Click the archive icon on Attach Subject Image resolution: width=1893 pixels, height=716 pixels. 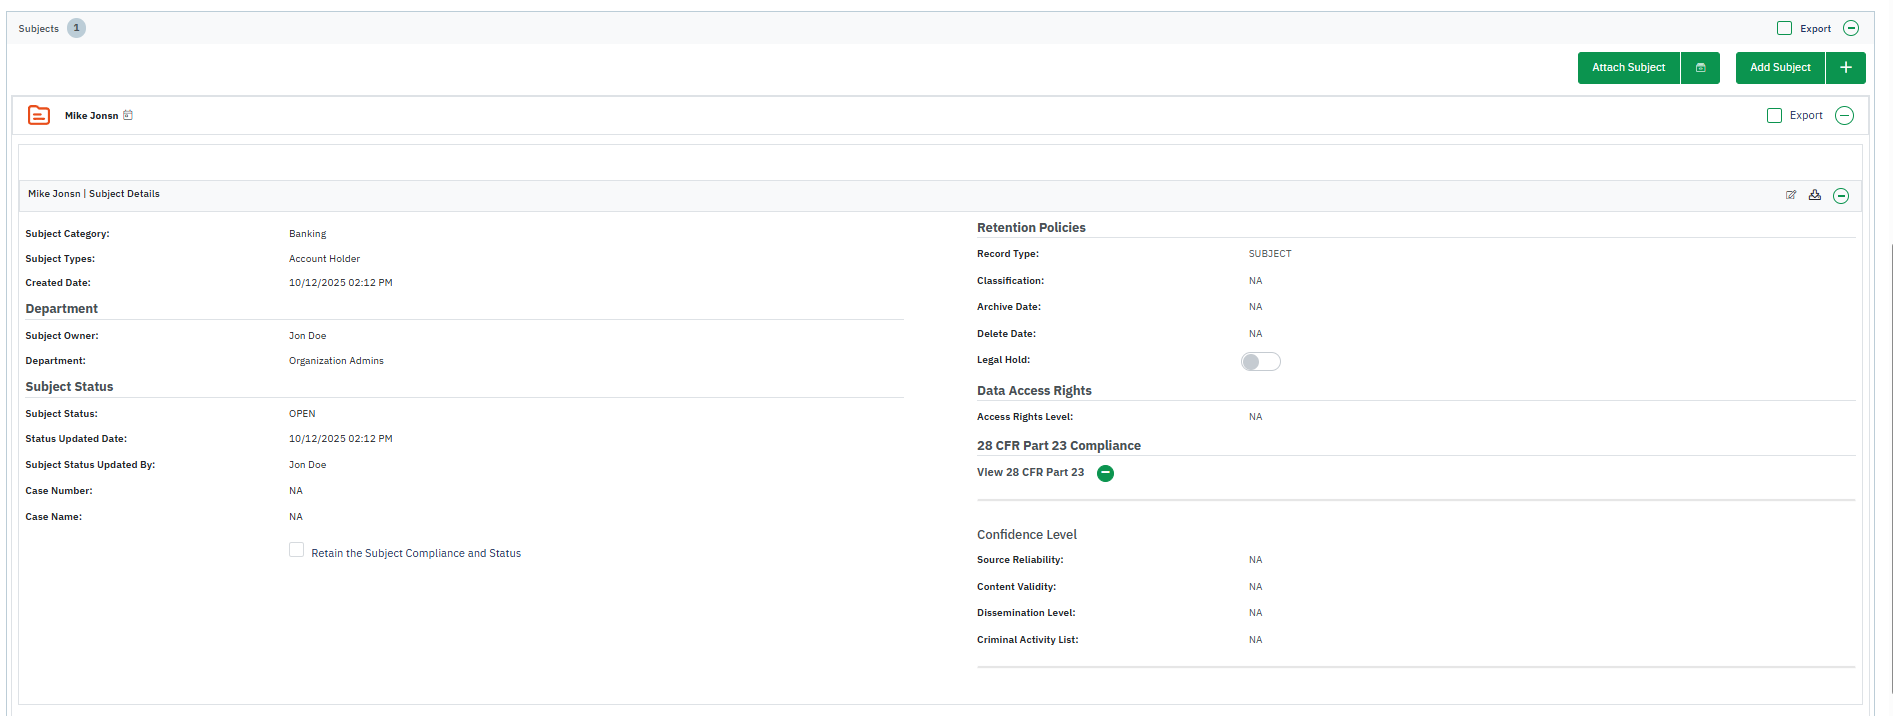tap(1700, 68)
